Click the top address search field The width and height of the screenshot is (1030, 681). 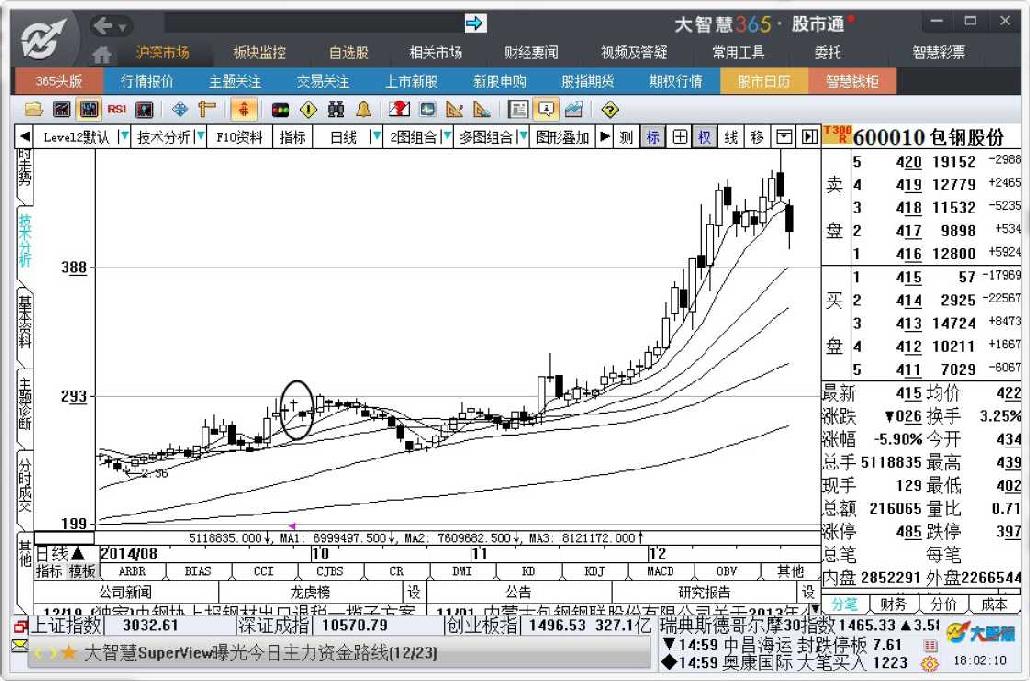(x=313, y=24)
